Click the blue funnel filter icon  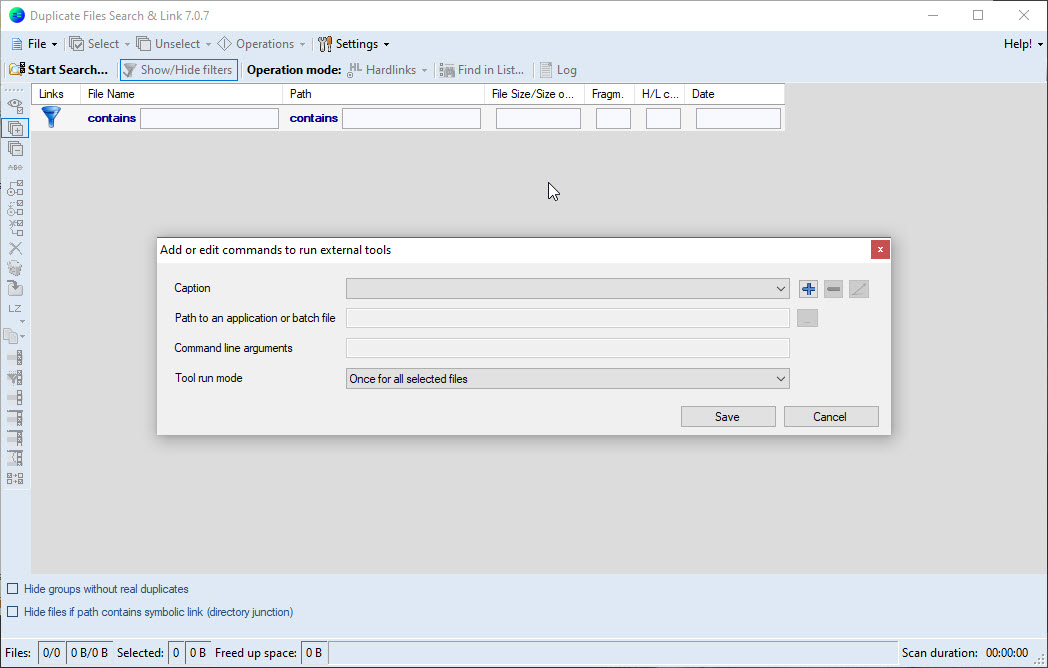click(51, 117)
